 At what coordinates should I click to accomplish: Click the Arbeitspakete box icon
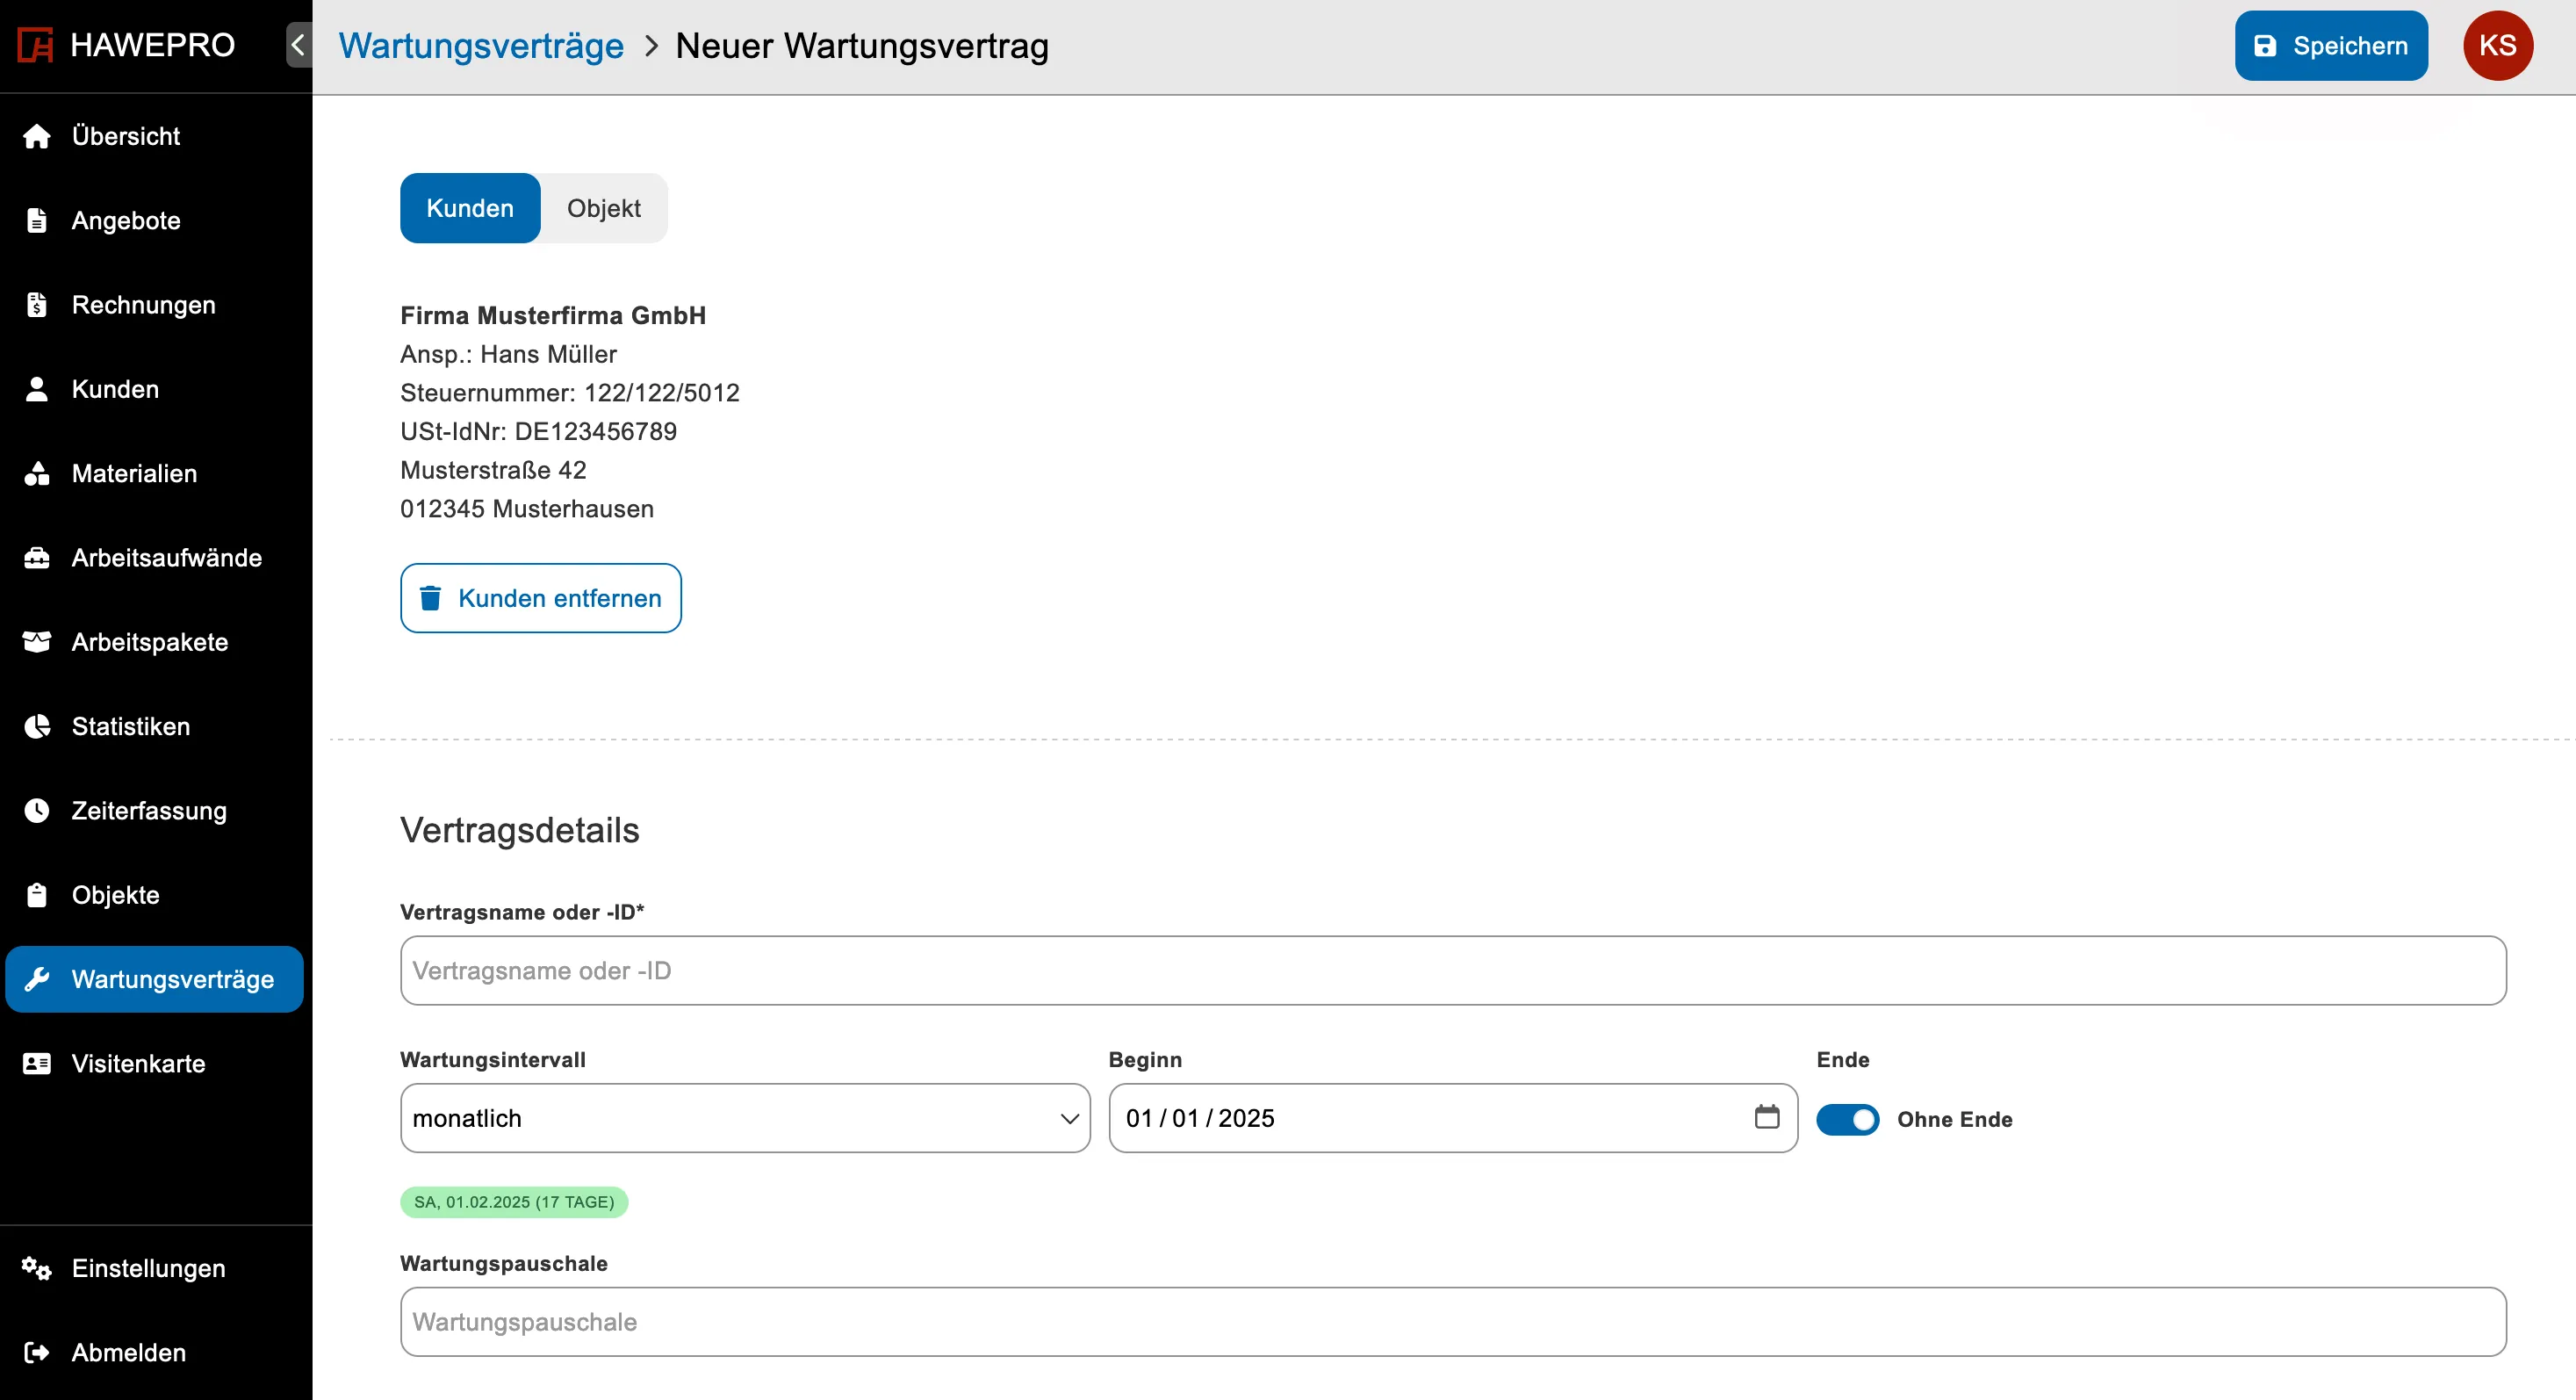click(37, 642)
